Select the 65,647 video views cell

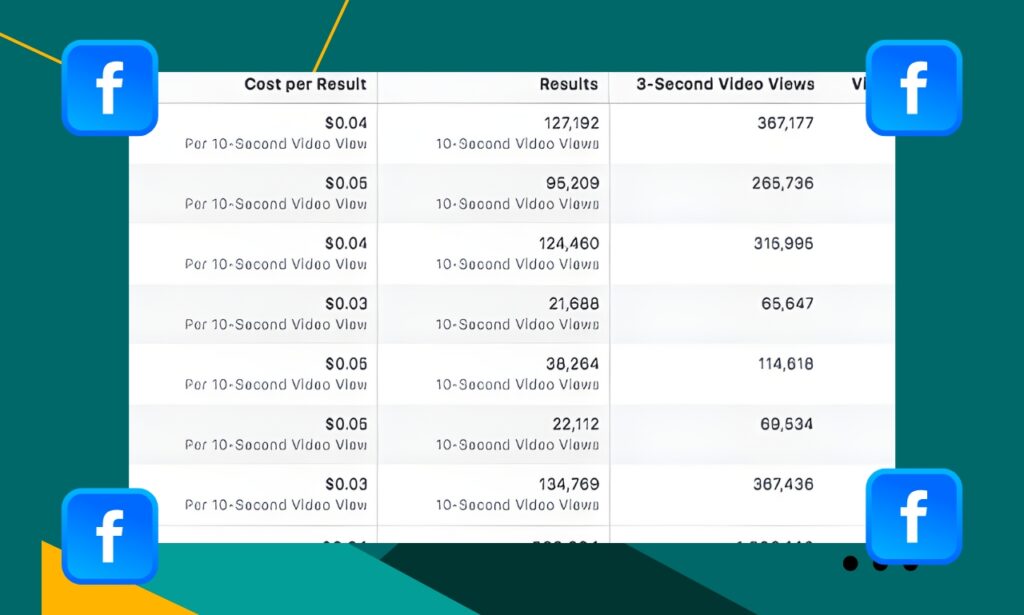point(787,304)
